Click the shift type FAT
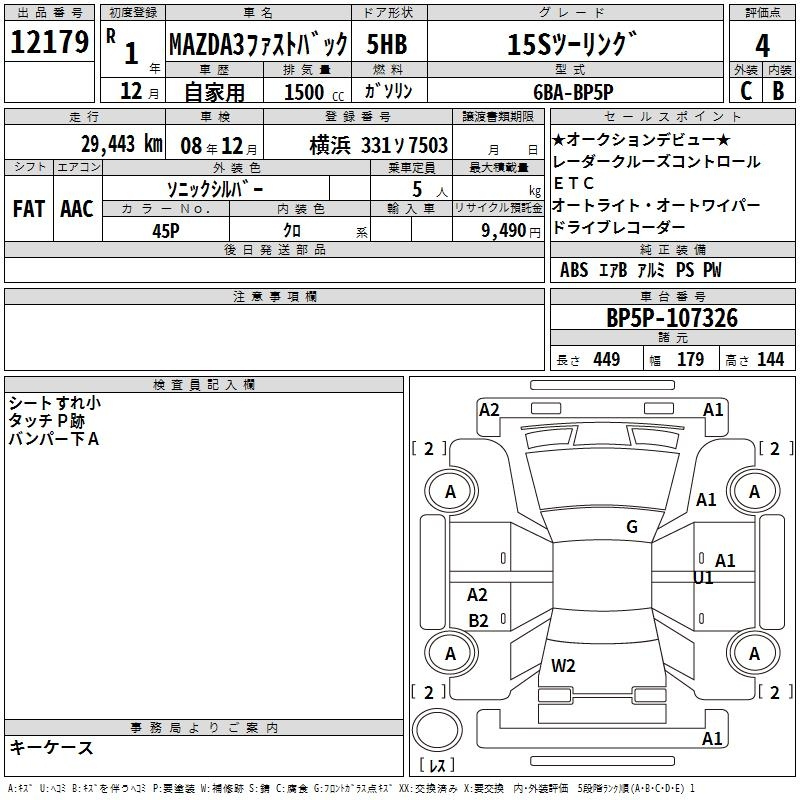Screen dimensions: 800x800 (x=29, y=209)
